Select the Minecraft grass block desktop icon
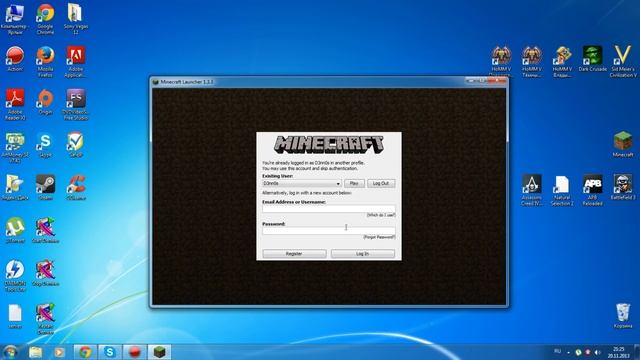The image size is (640, 360). [x=623, y=144]
